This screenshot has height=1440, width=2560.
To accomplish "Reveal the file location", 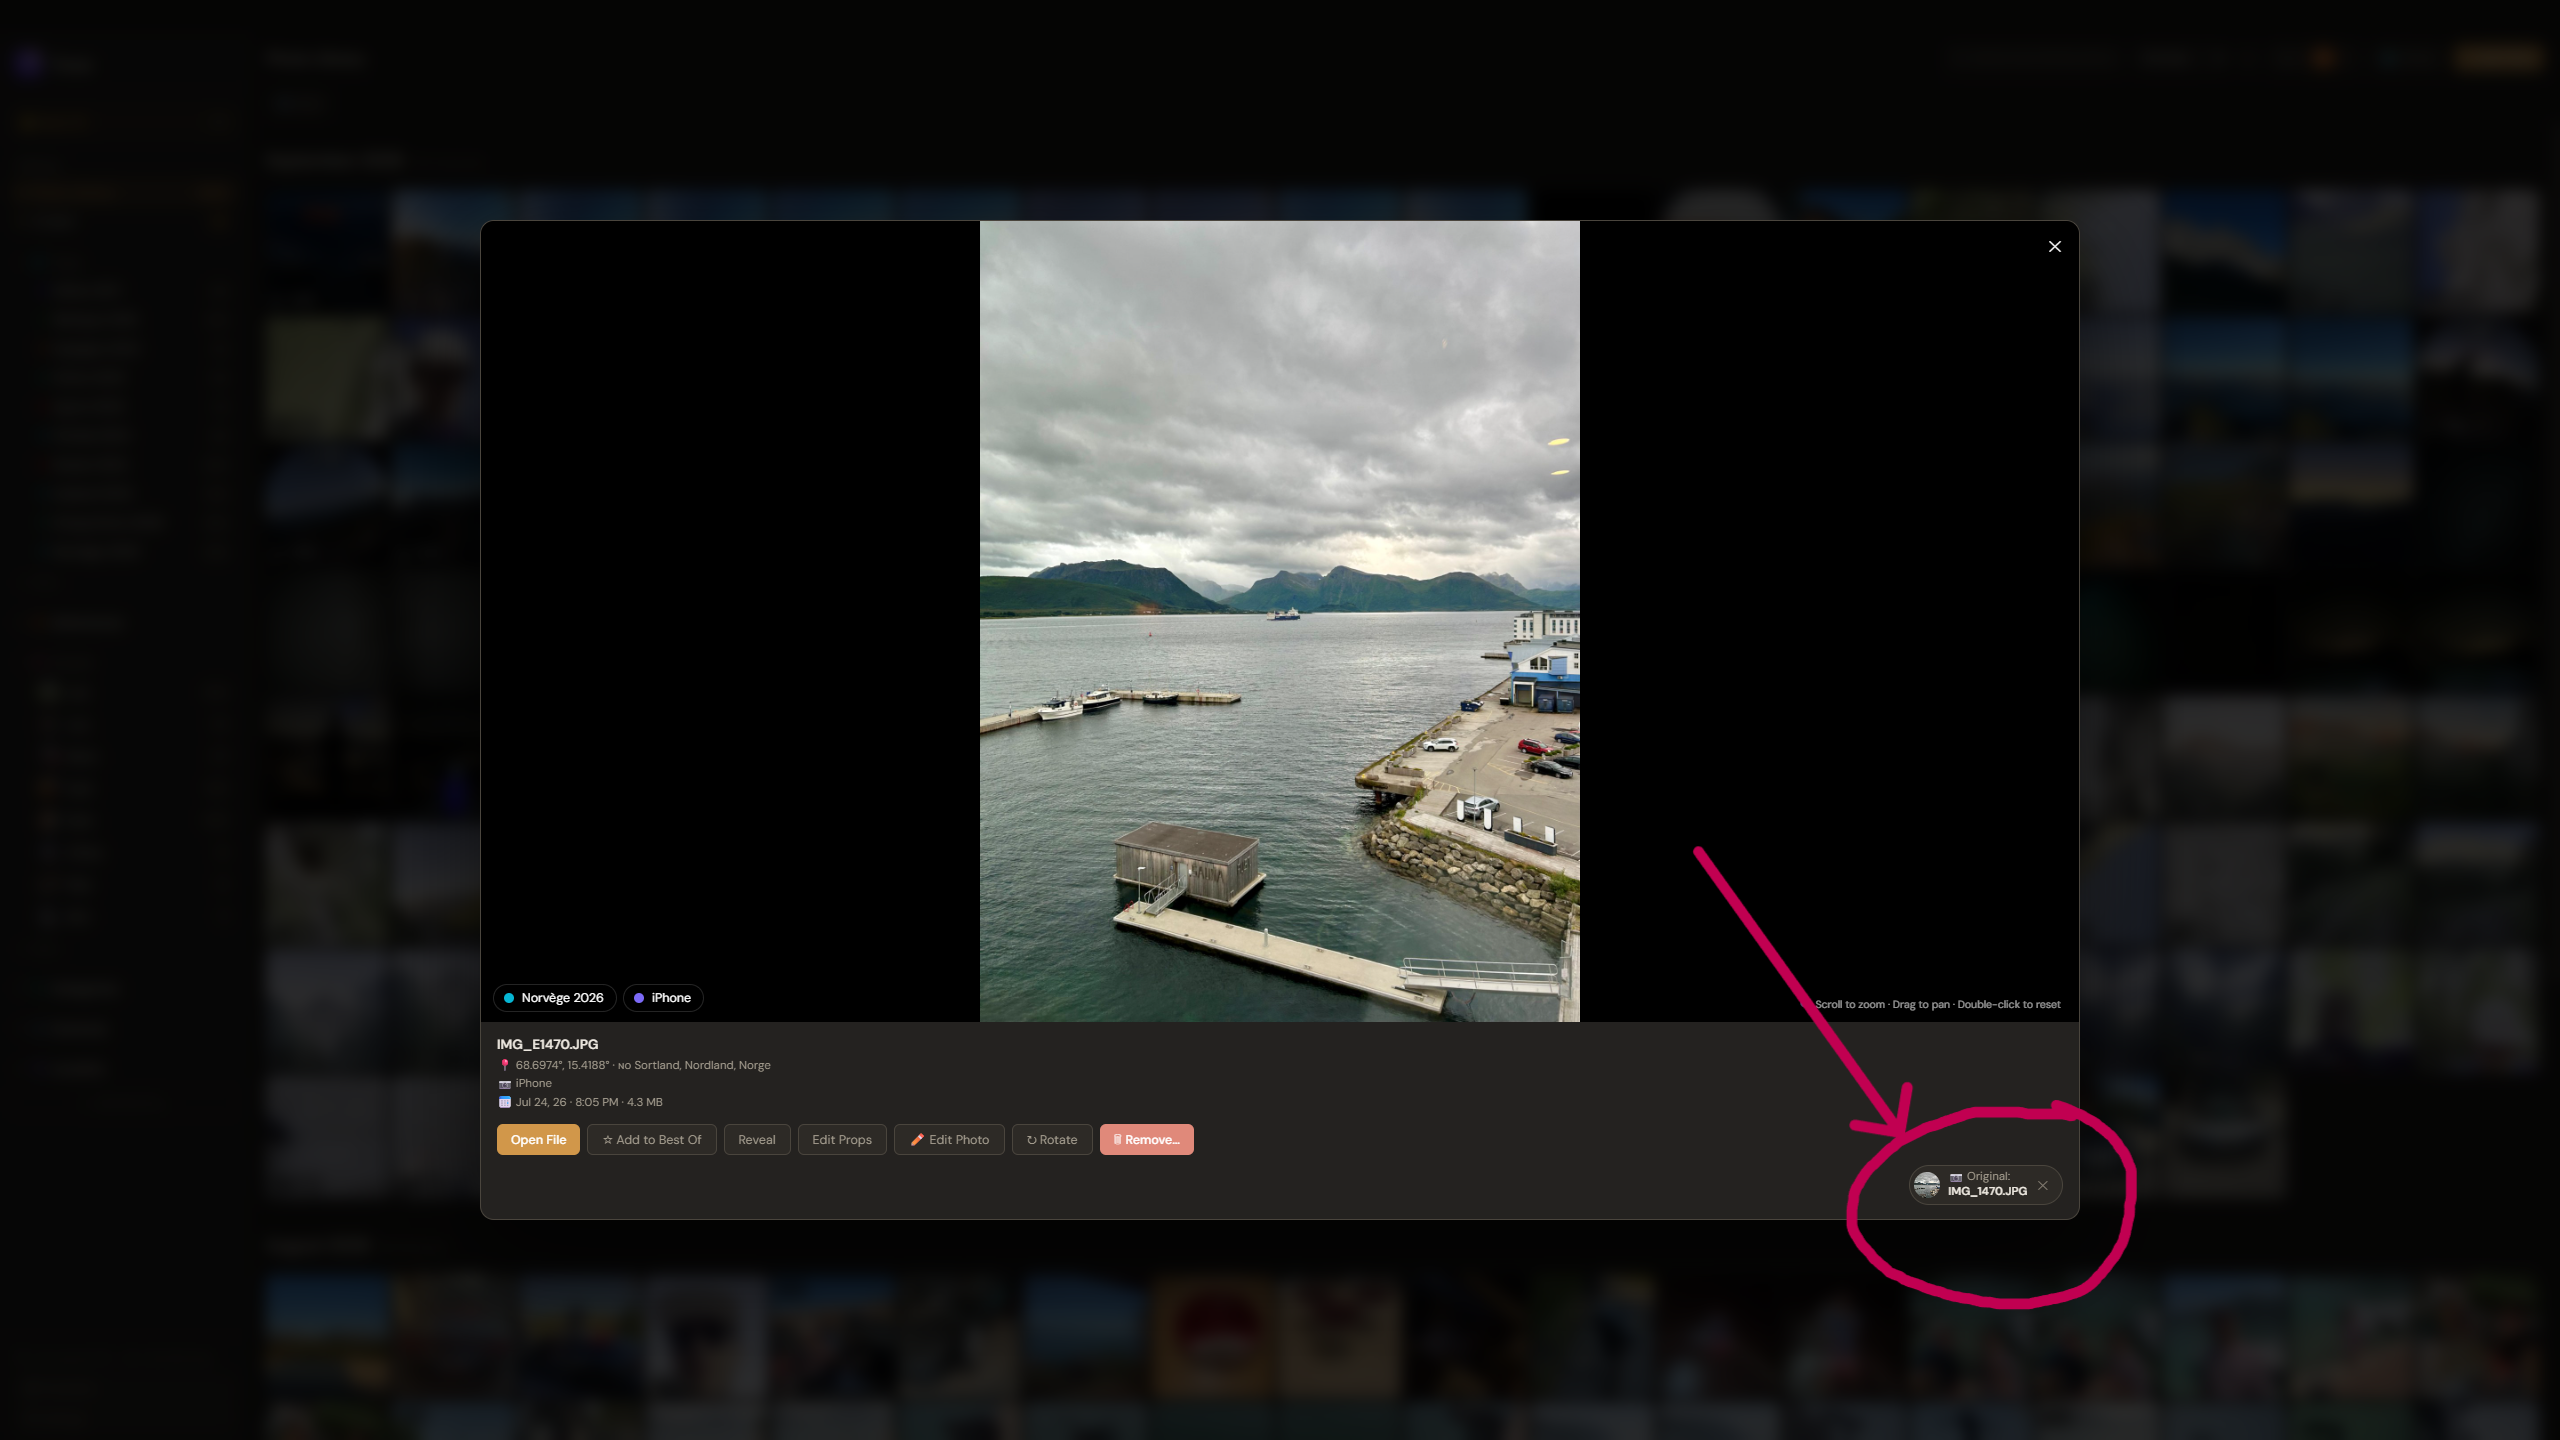I will [757, 1139].
